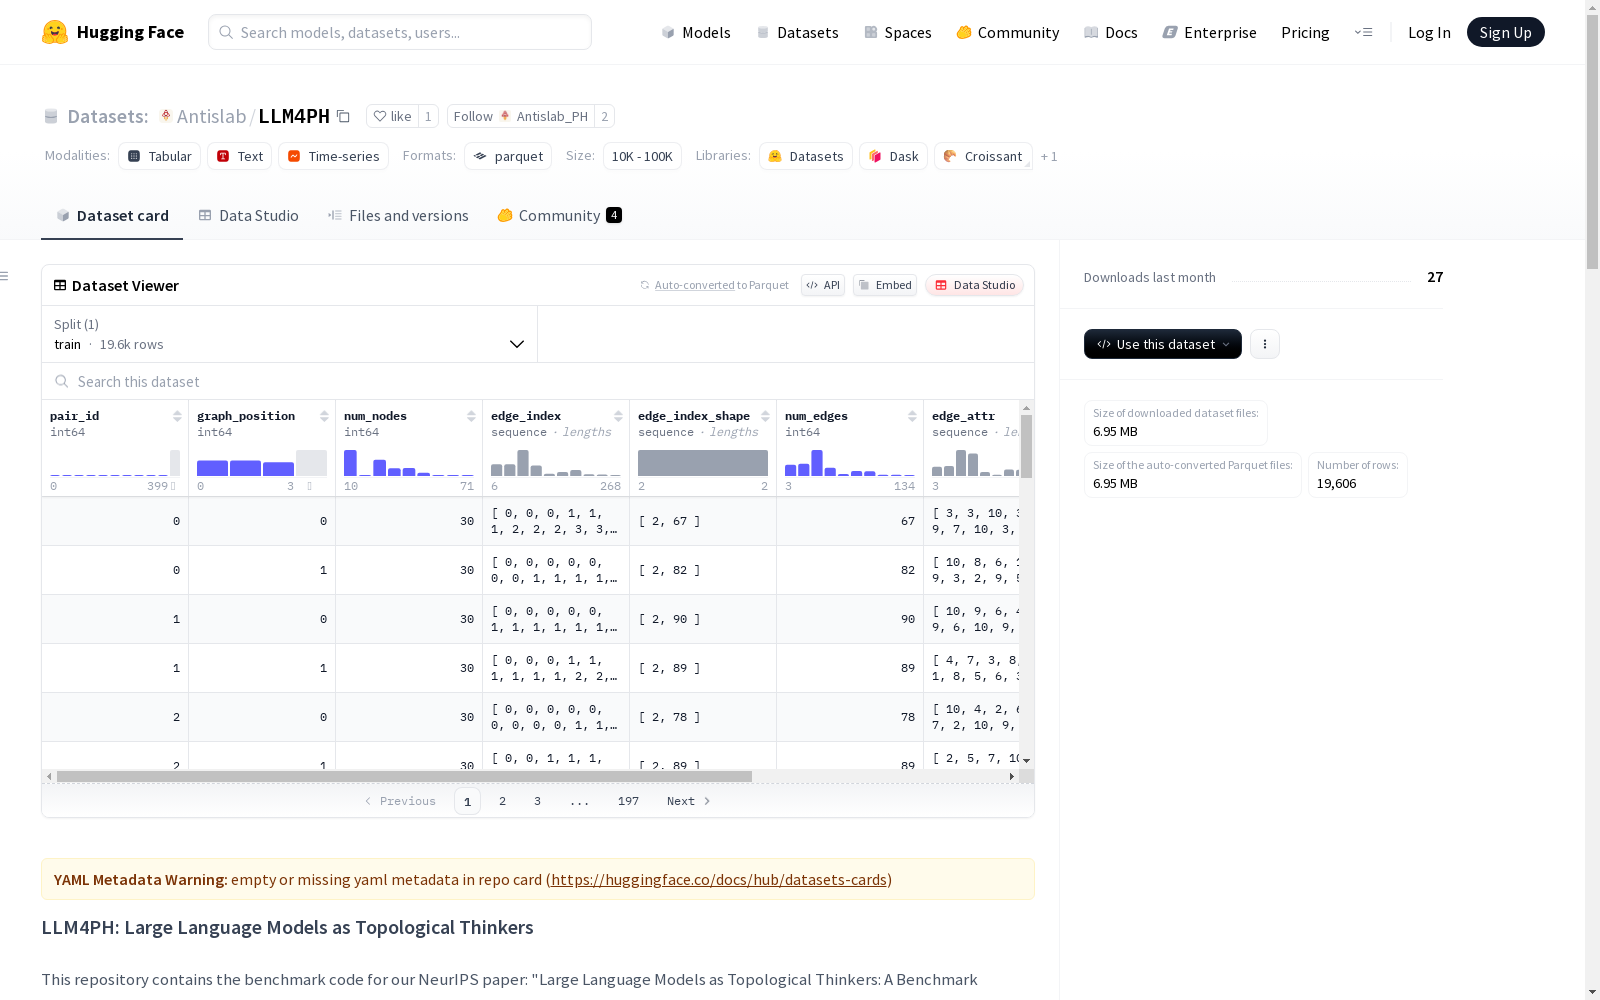Open the Community tab with 4 discussions
1600x1000 pixels.
tap(560, 215)
